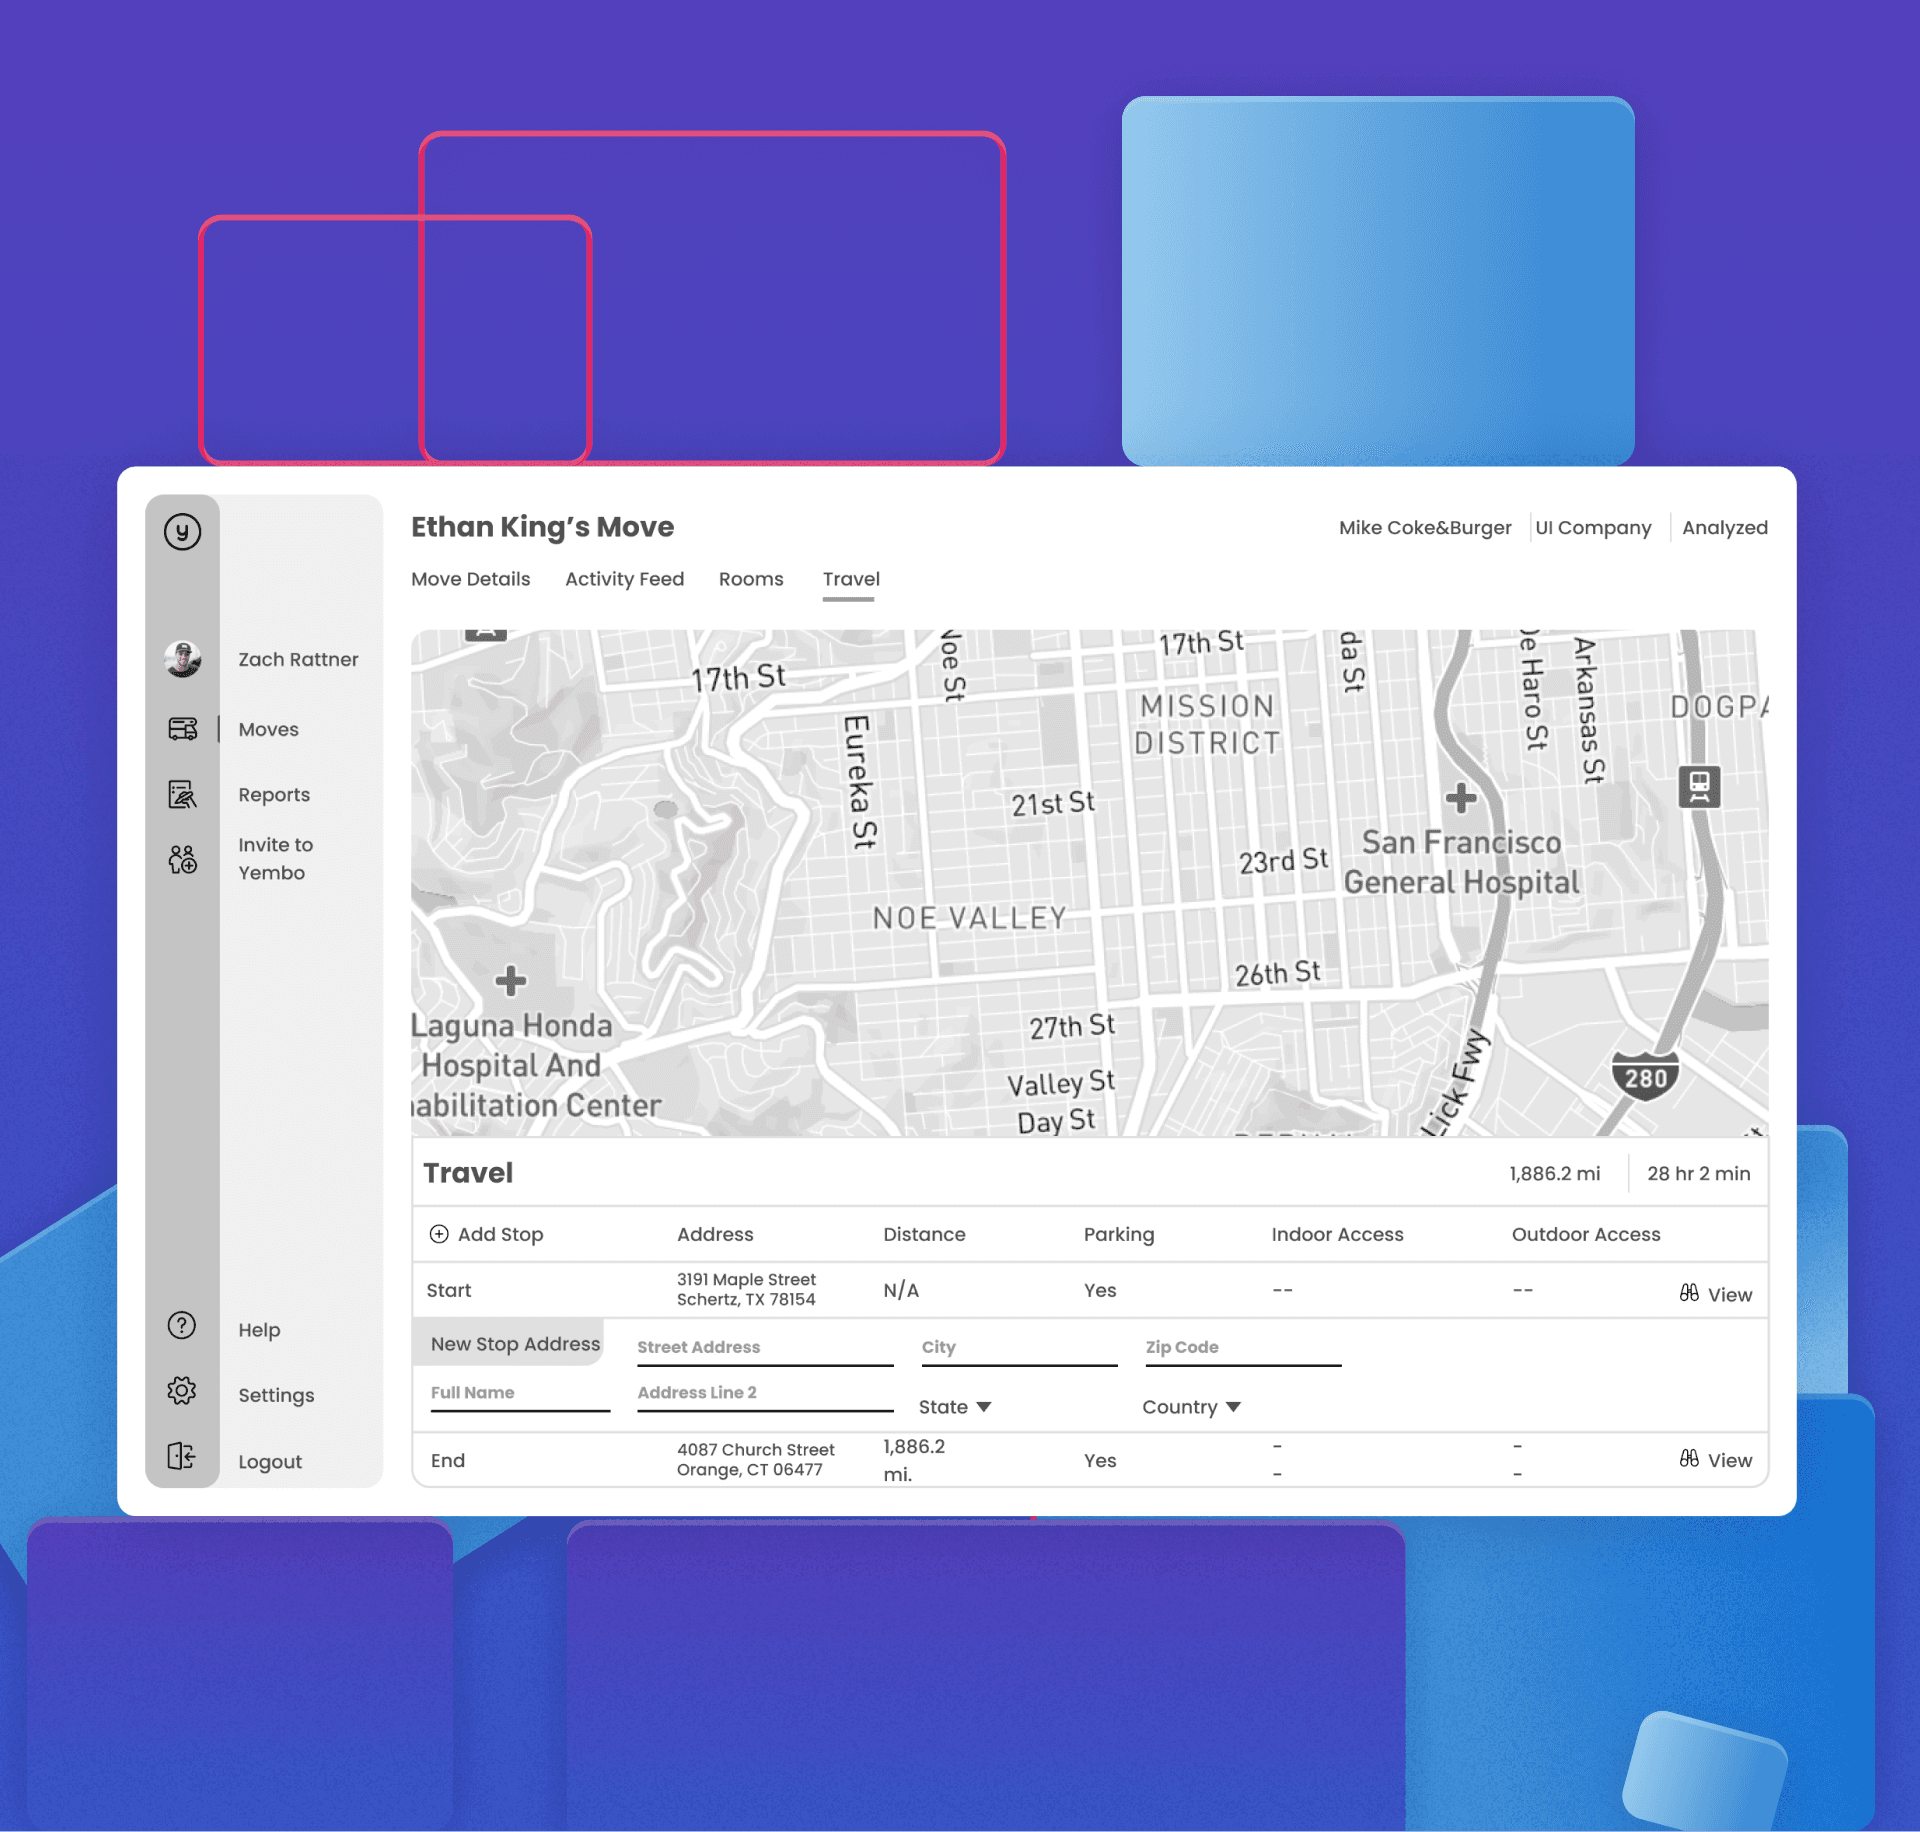Image resolution: width=1920 pixels, height=1832 pixels.
Task: Switch to the Activity Feed tab
Action: [624, 579]
